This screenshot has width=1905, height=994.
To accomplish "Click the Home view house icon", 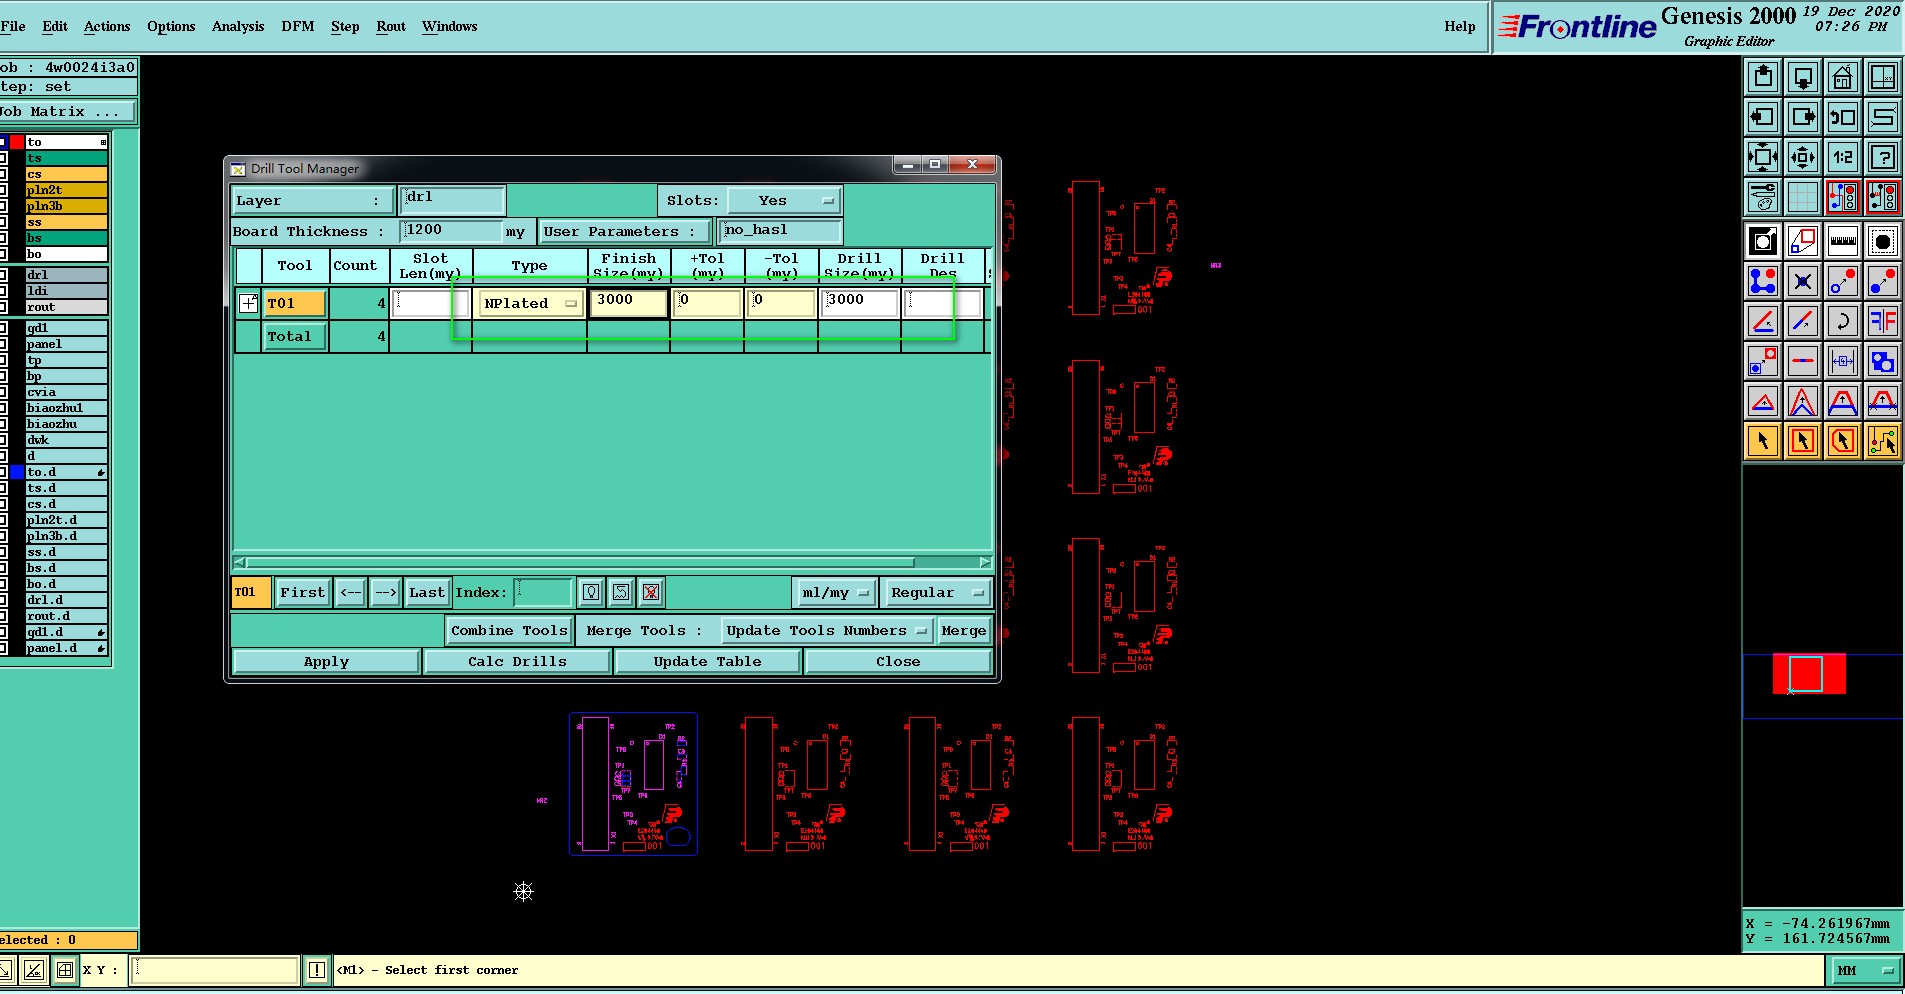I will (1842, 77).
